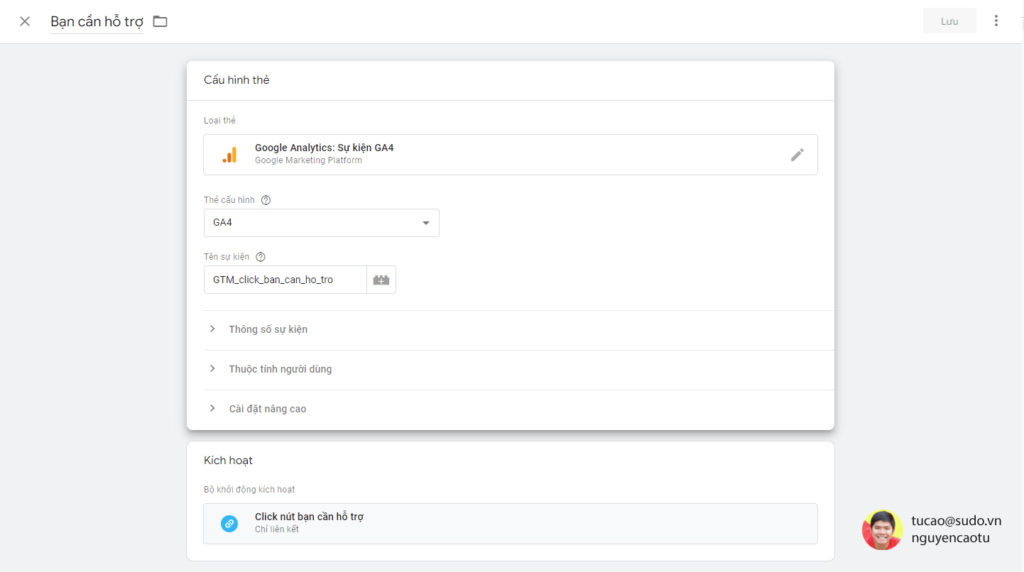Rename the tag title Bạn cần hỗ trợ

96,21
